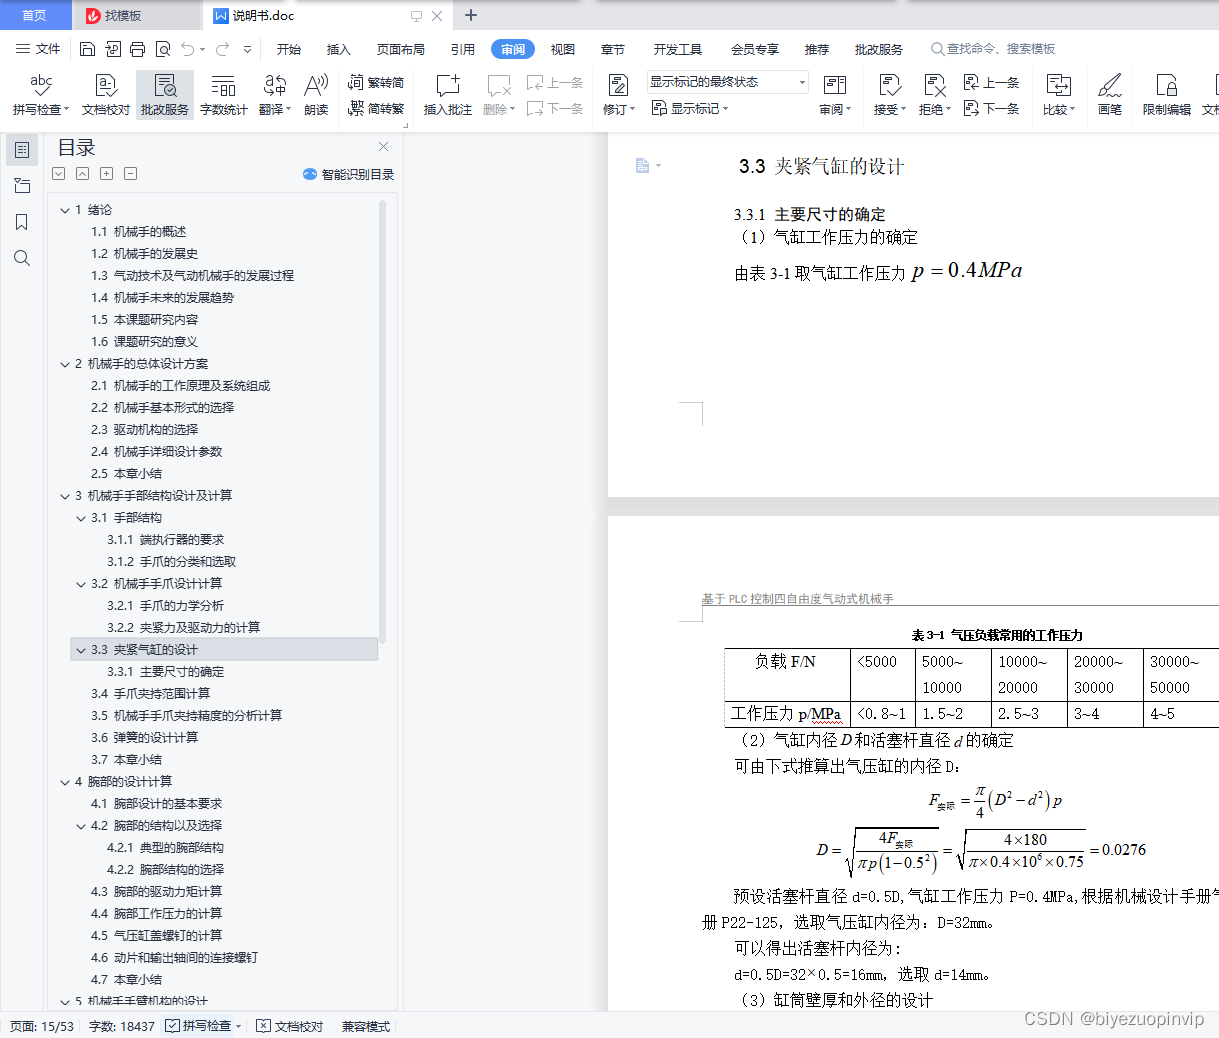Collapse the 3.3 夹紧气缸的设计 node
The width and height of the screenshot is (1219, 1038).
tap(81, 650)
